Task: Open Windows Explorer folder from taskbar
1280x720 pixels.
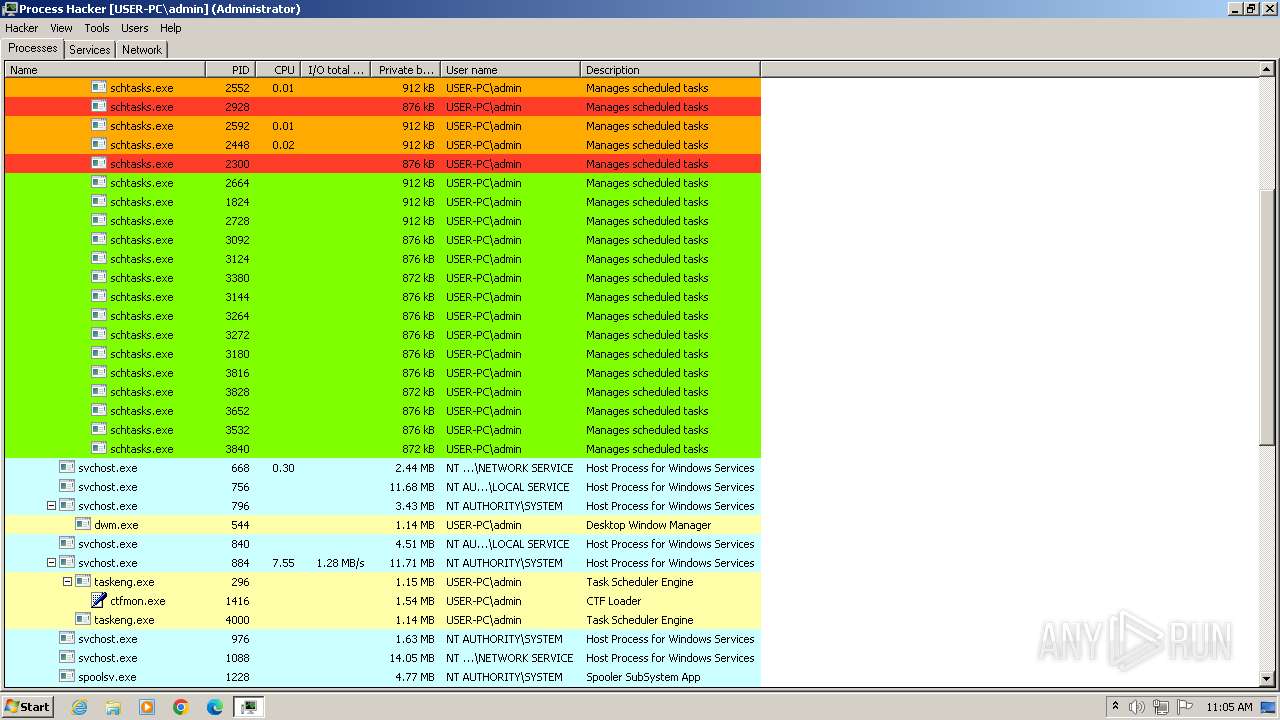Action: [x=113, y=707]
